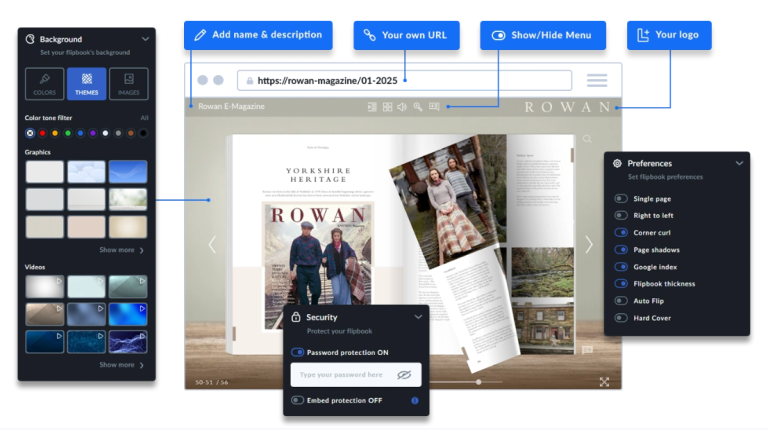Enable Auto Flip preference
Viewport: 768px width, 430px height.
pyautogui.click(x=621, y=301)
